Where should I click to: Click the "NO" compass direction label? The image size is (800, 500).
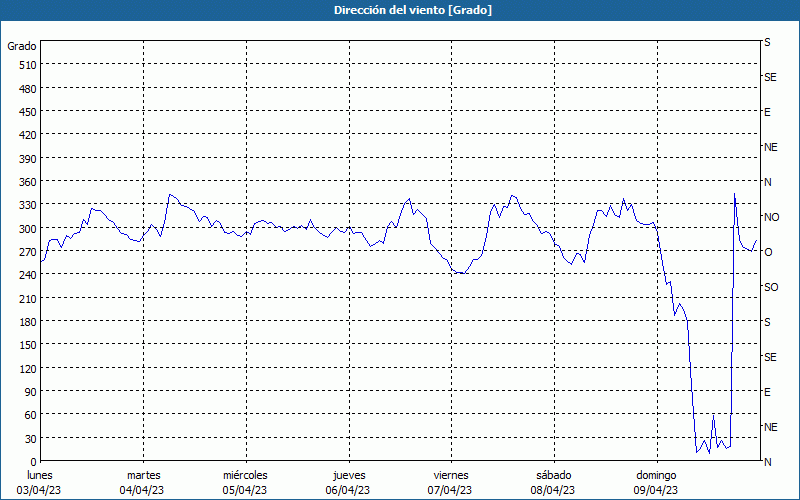pos(772,217)
